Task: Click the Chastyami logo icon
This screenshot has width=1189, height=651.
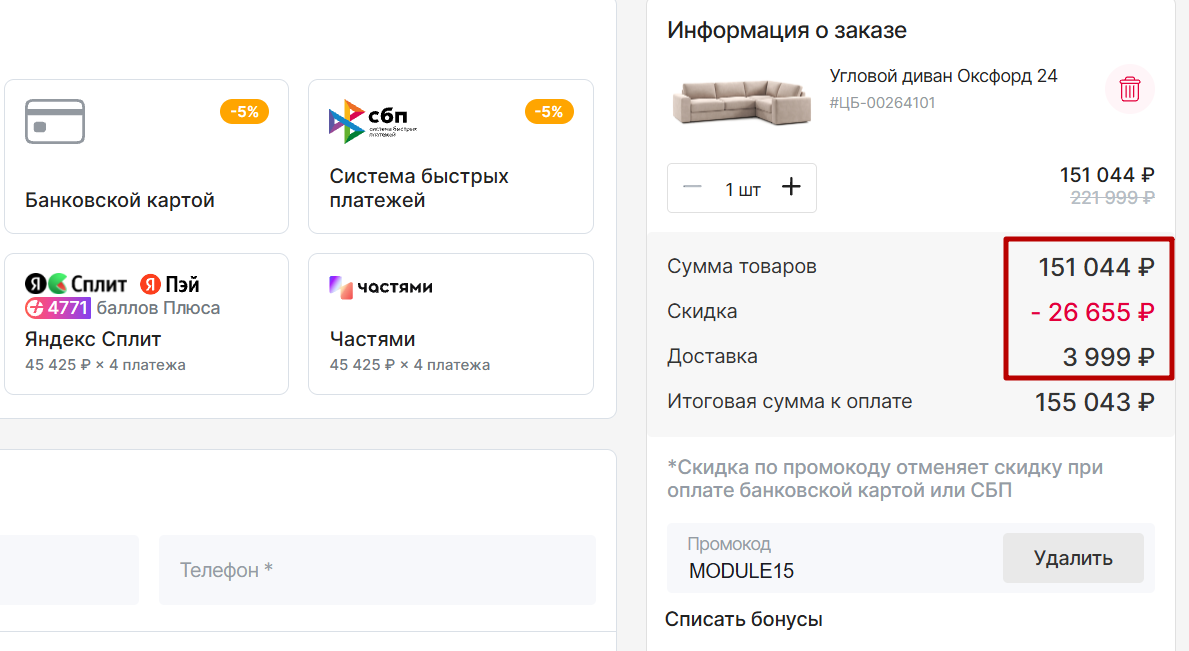Action: pos(381,287)
